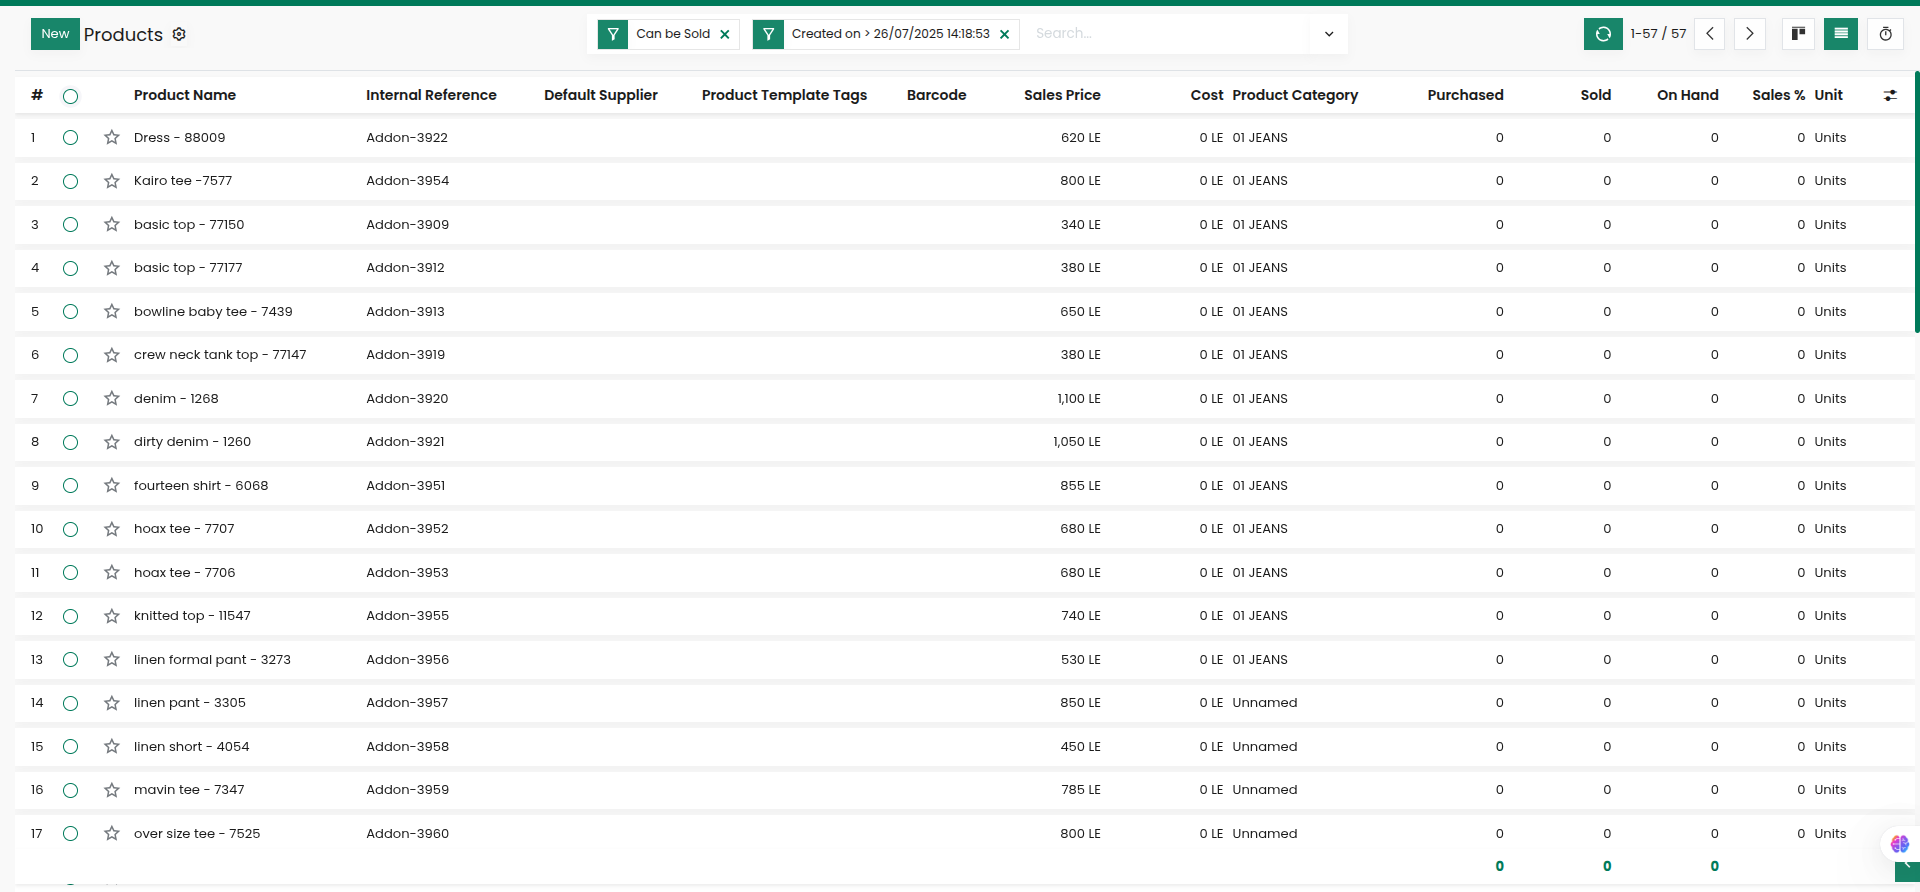The width and height of the screenshot is (1920, 892).
Task: Open the Activity clock view
Action: [x=1885, y=34]
